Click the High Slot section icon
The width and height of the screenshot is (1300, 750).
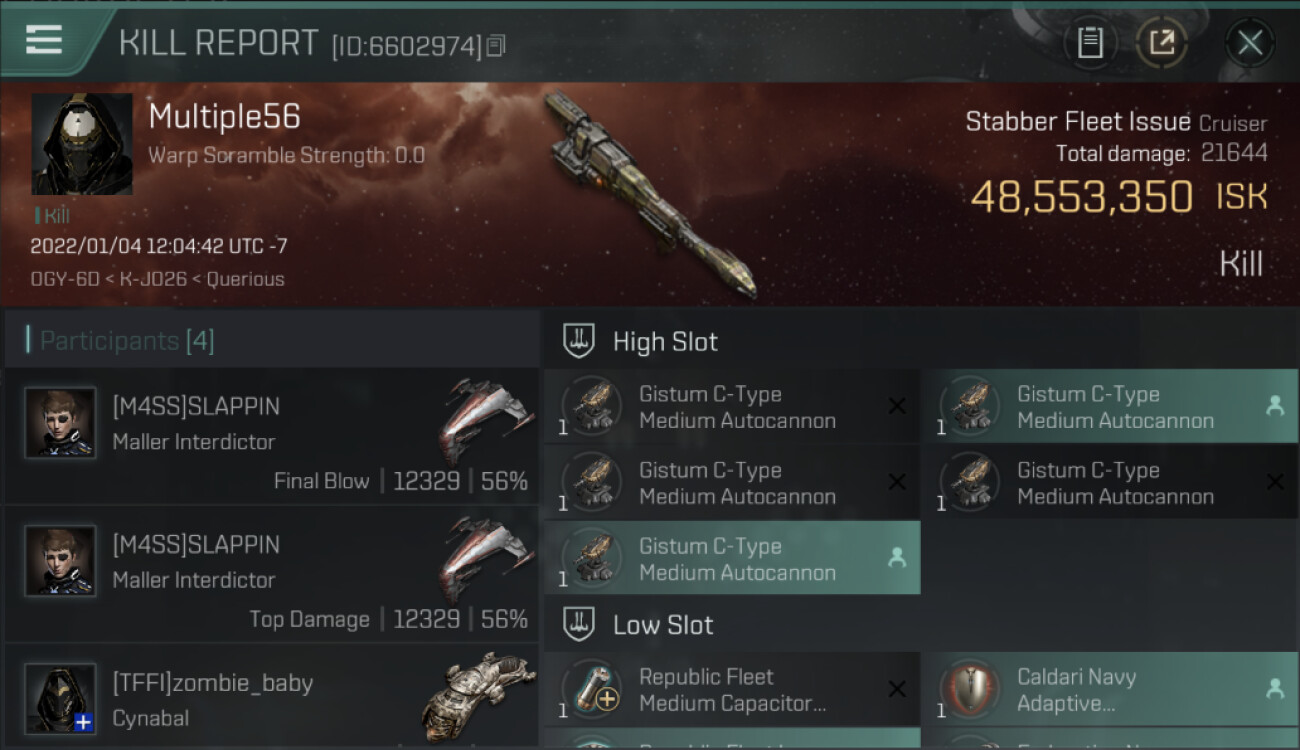(580, 341)
